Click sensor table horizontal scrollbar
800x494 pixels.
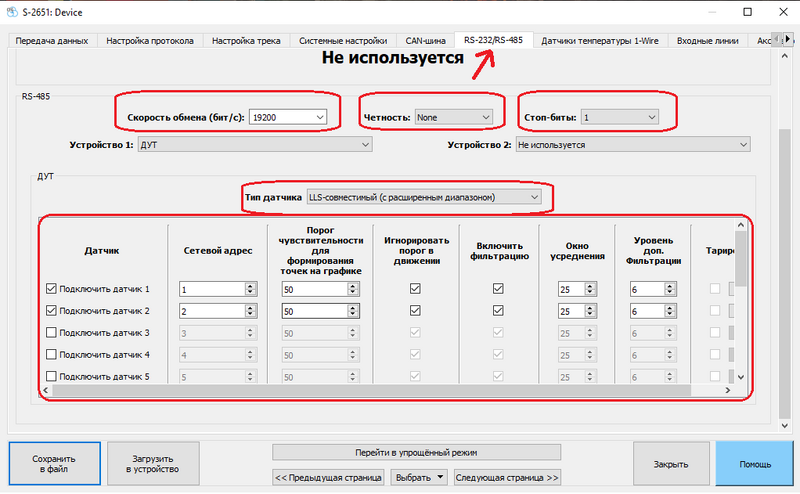click(371, 390)
